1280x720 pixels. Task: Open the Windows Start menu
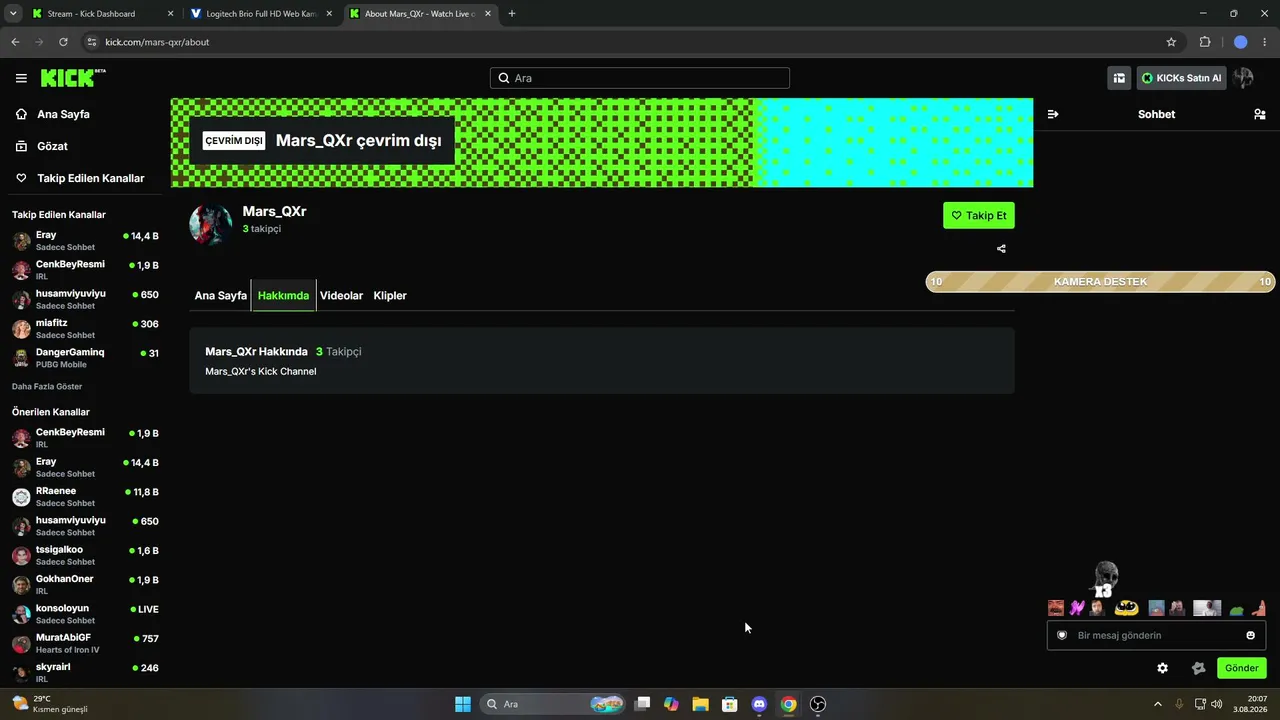coord(463,704)
